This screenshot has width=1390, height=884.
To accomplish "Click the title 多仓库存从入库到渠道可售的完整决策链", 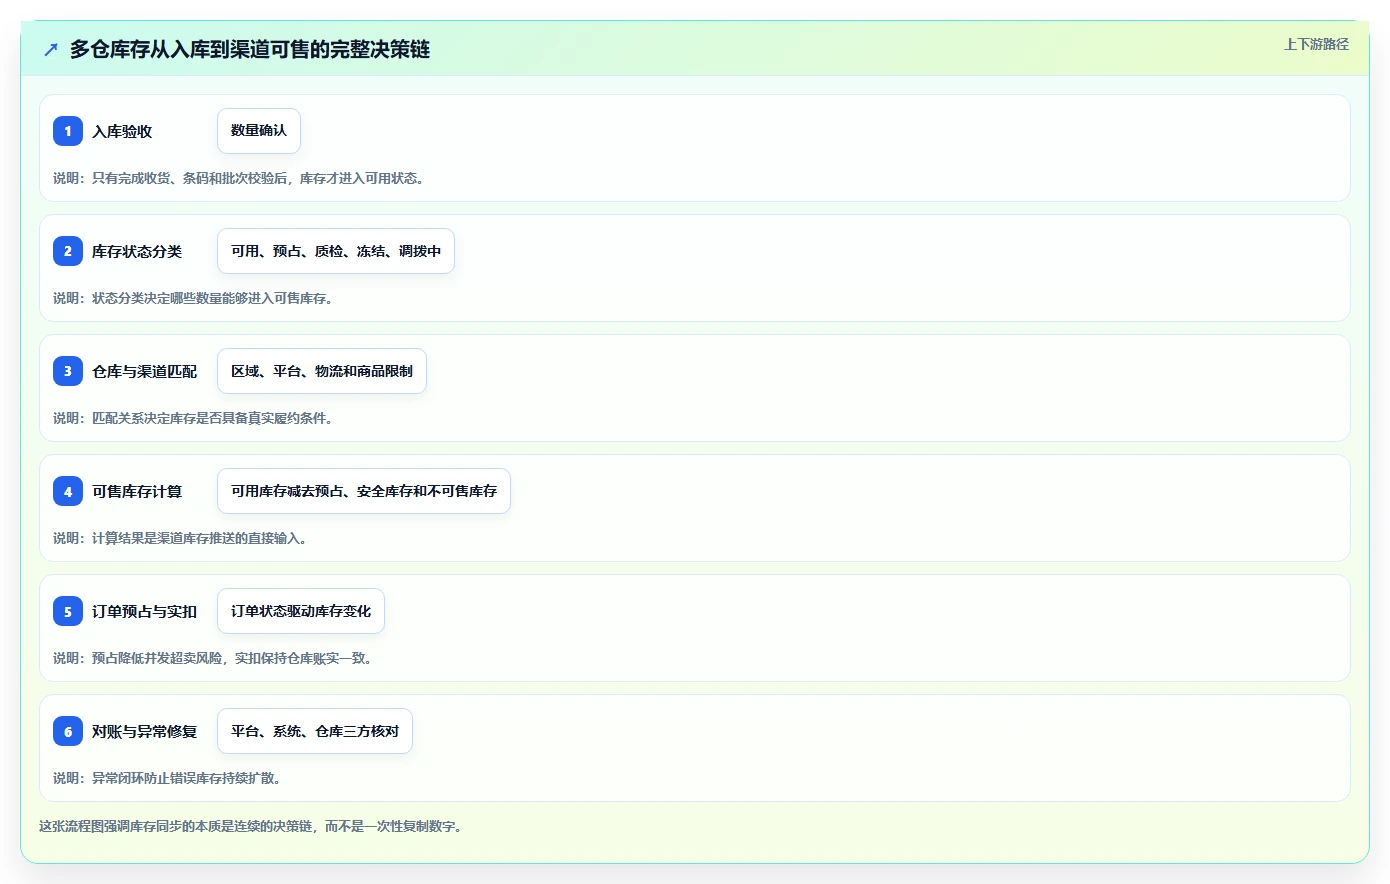I will click(250, 49).
